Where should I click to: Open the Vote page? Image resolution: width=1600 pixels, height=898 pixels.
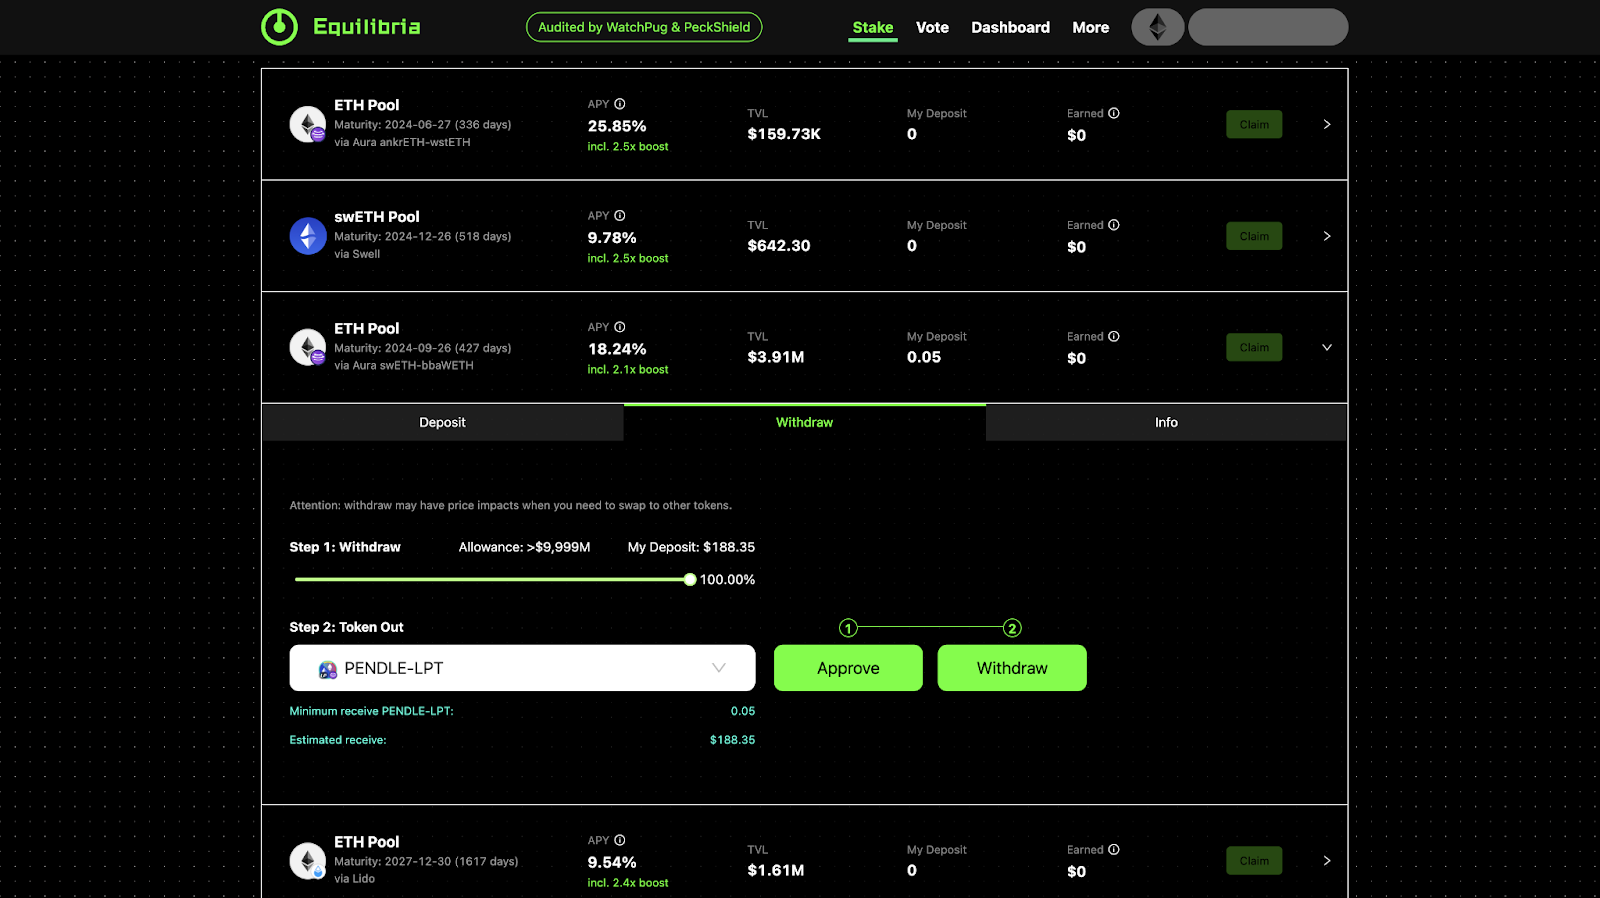(x=932, y=28)
